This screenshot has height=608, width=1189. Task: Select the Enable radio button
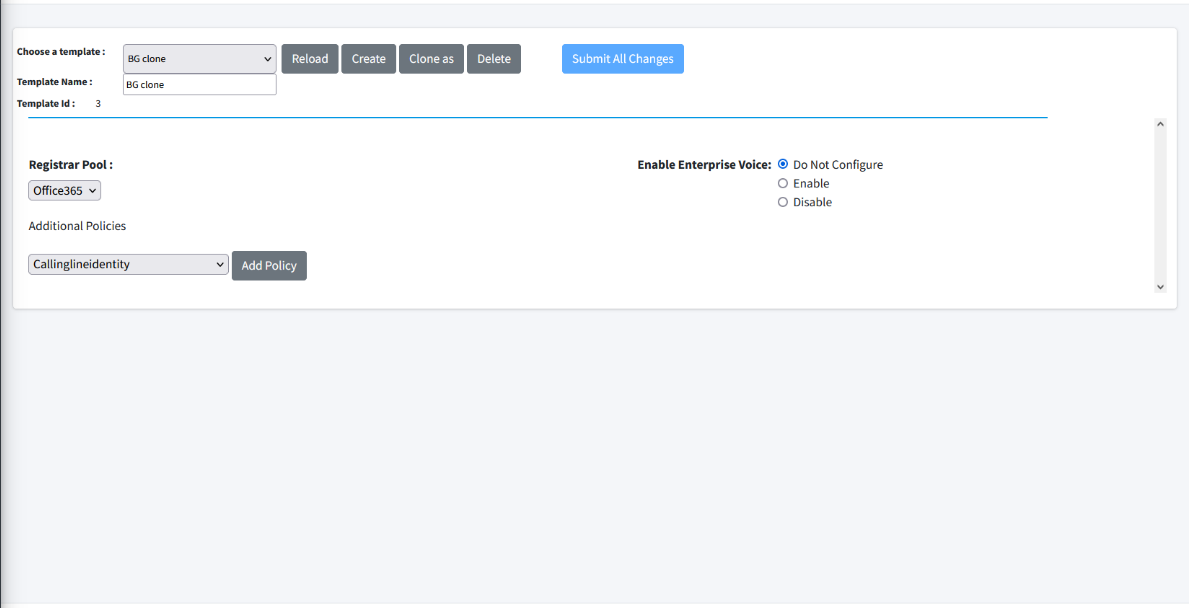[783, 183]
